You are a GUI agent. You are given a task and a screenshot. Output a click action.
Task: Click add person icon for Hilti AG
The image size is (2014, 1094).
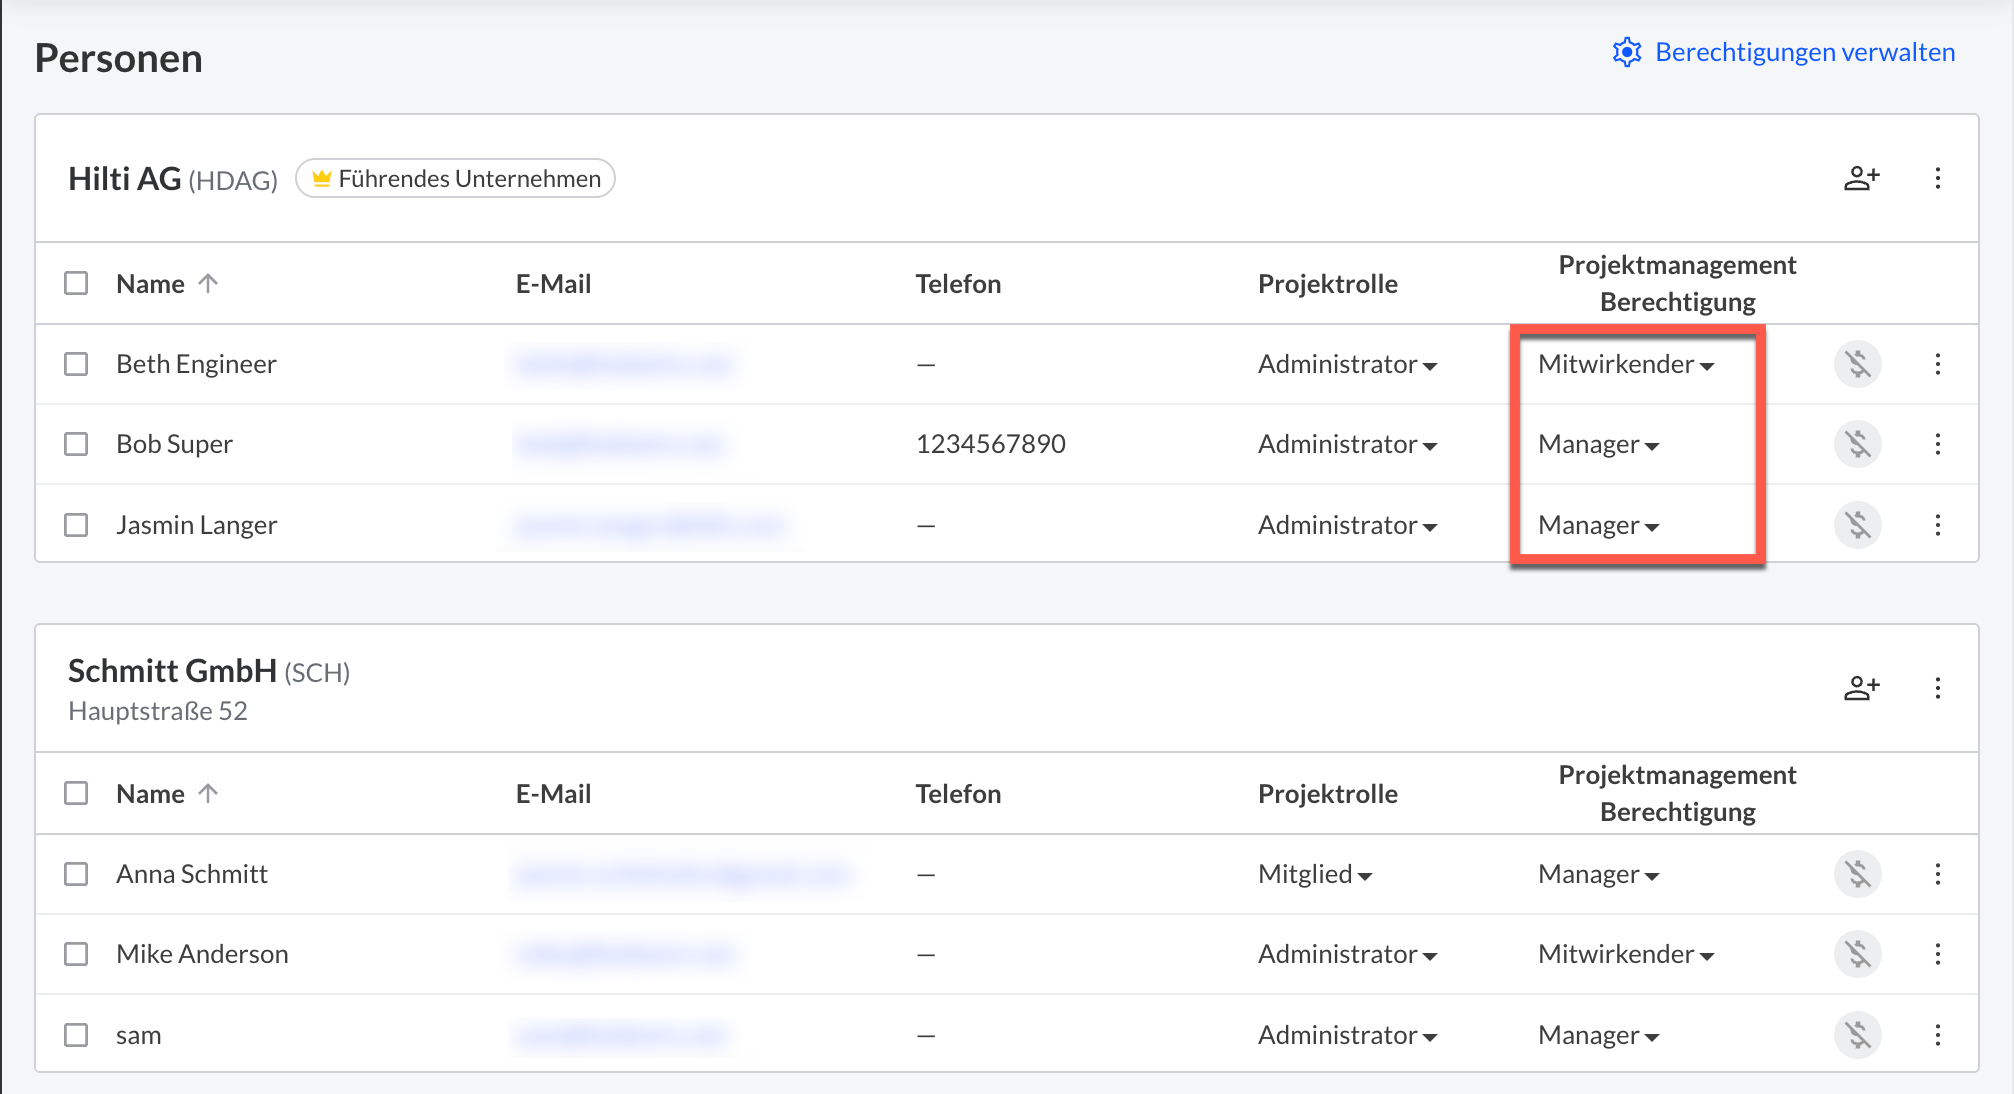(x=1861, y=179)
